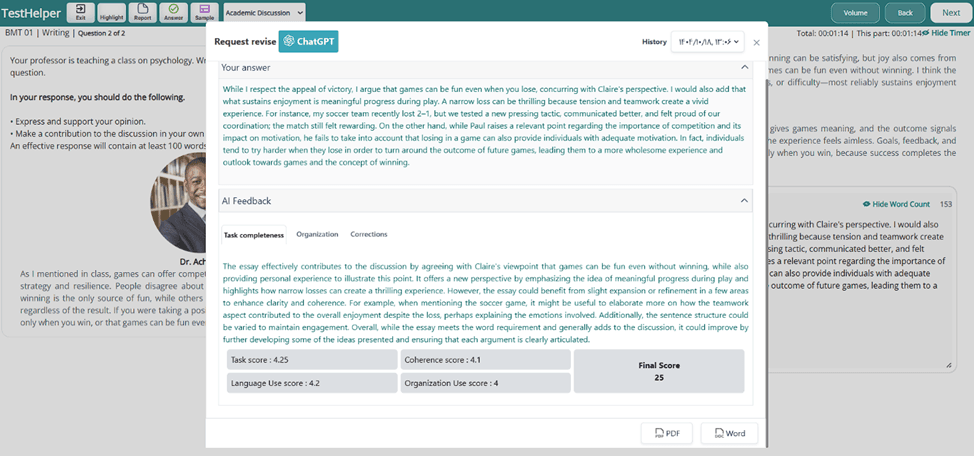This screenshot has height=456, width=974.
Task: Open the Sample response icon
Action: tap(204, 12)
